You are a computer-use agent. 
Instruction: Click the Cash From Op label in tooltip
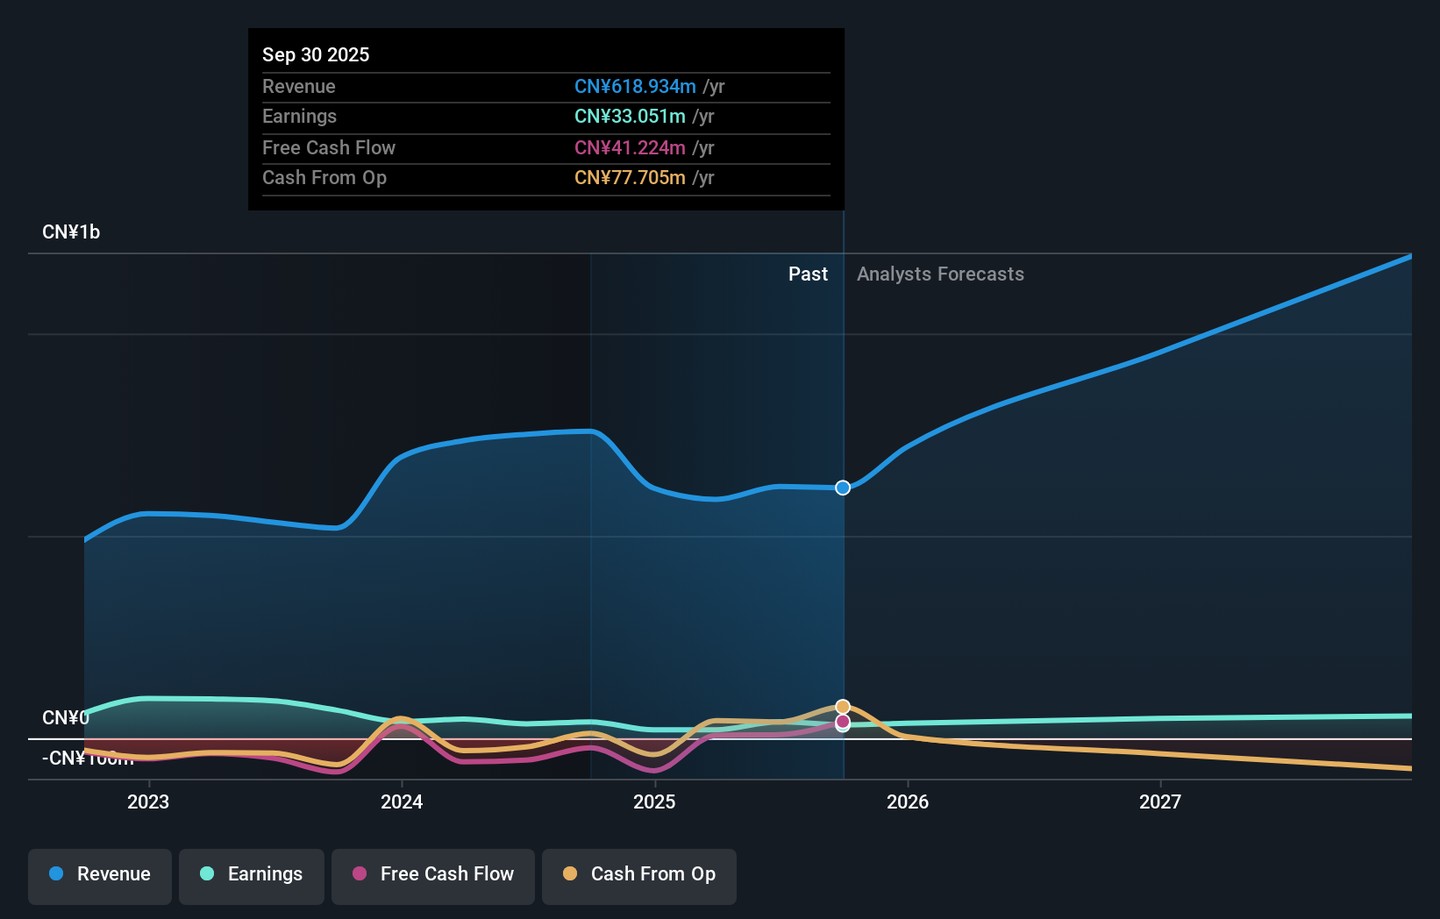click(x=324, y=178)
